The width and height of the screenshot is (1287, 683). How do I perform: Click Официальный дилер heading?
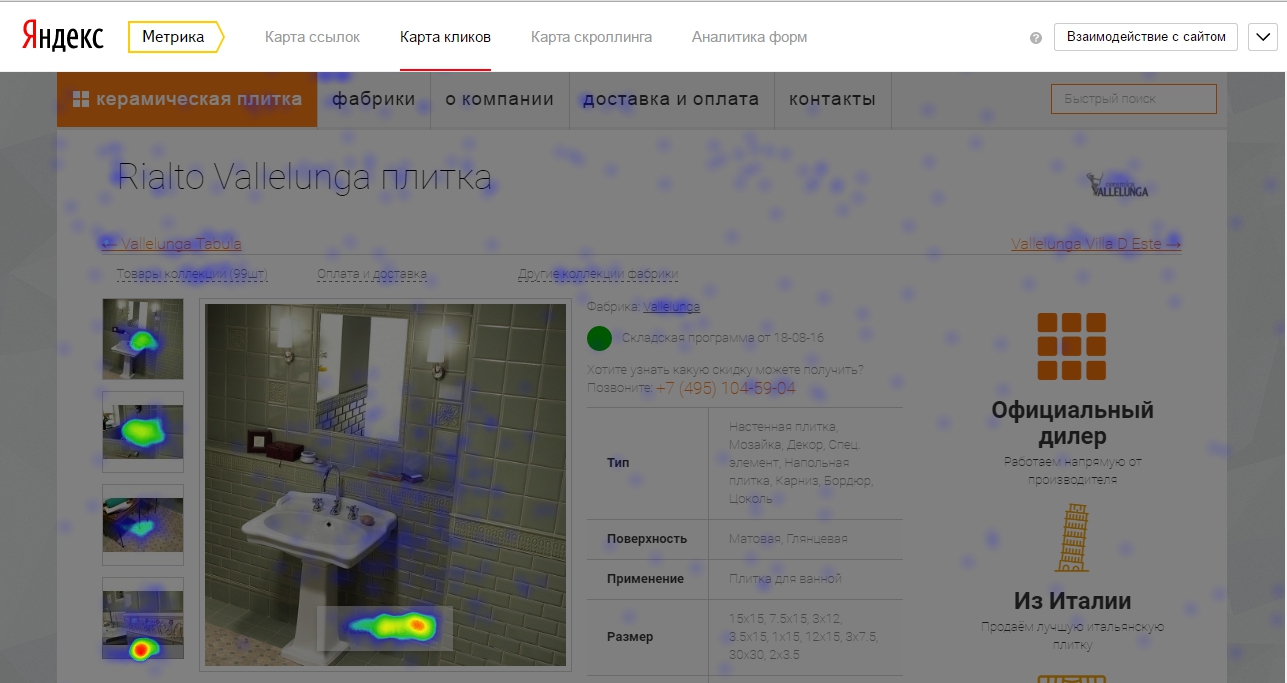tap(1072, 423)
